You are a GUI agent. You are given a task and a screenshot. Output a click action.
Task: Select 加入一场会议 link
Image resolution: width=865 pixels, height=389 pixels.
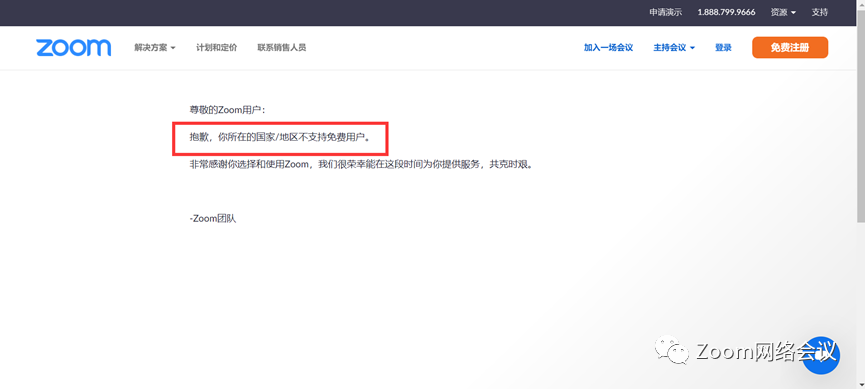pyautogui.click(x=608, y=47)
